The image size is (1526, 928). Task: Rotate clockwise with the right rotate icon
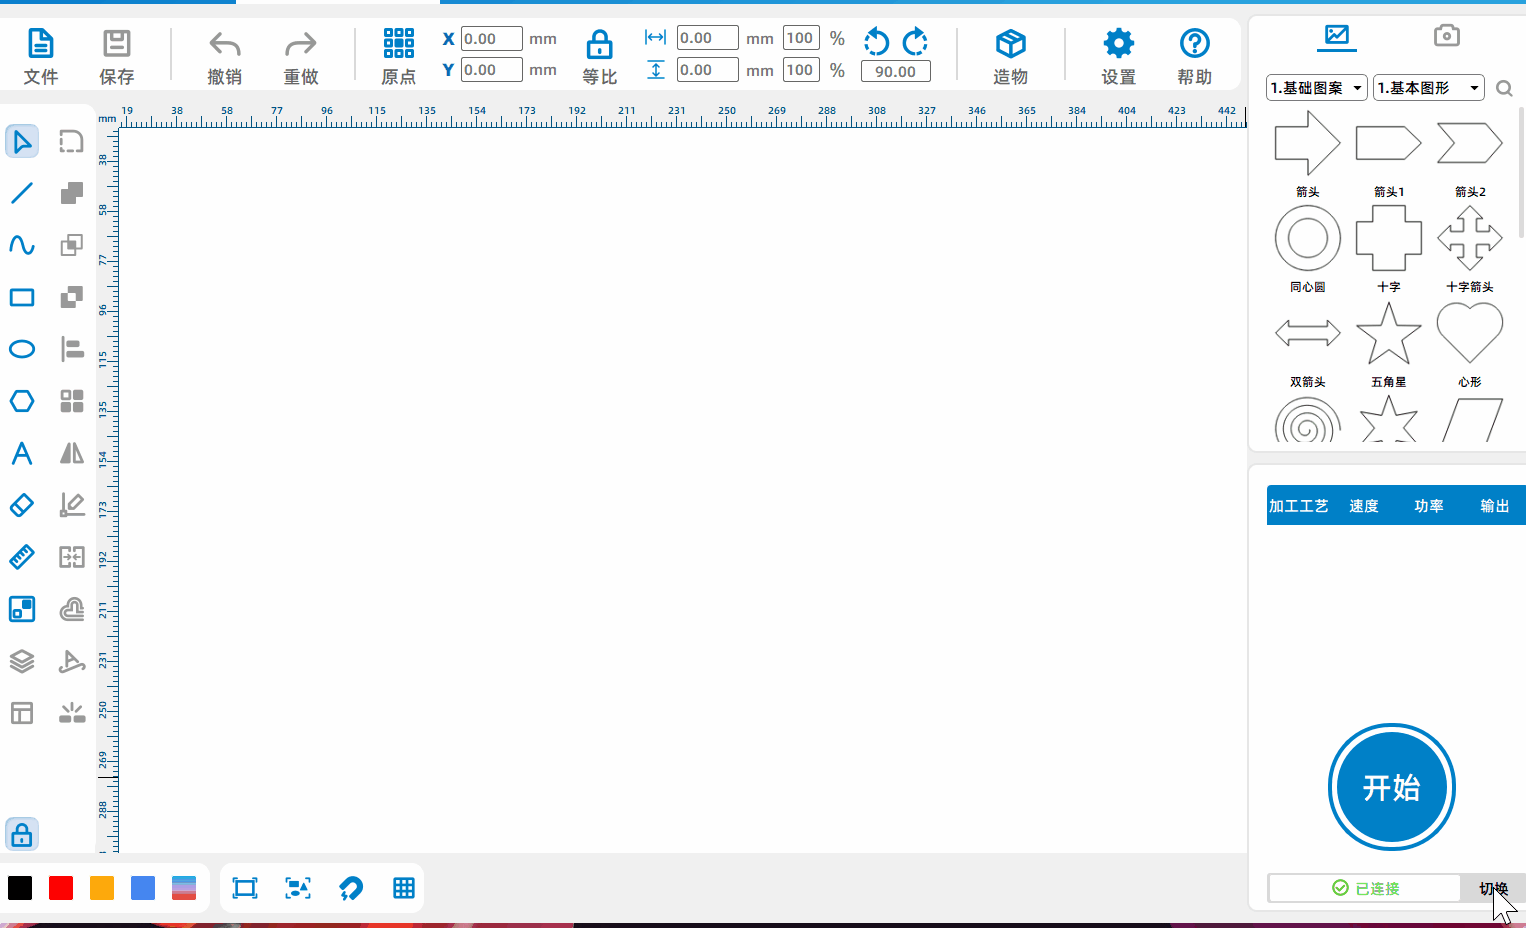tap(915, 42)
